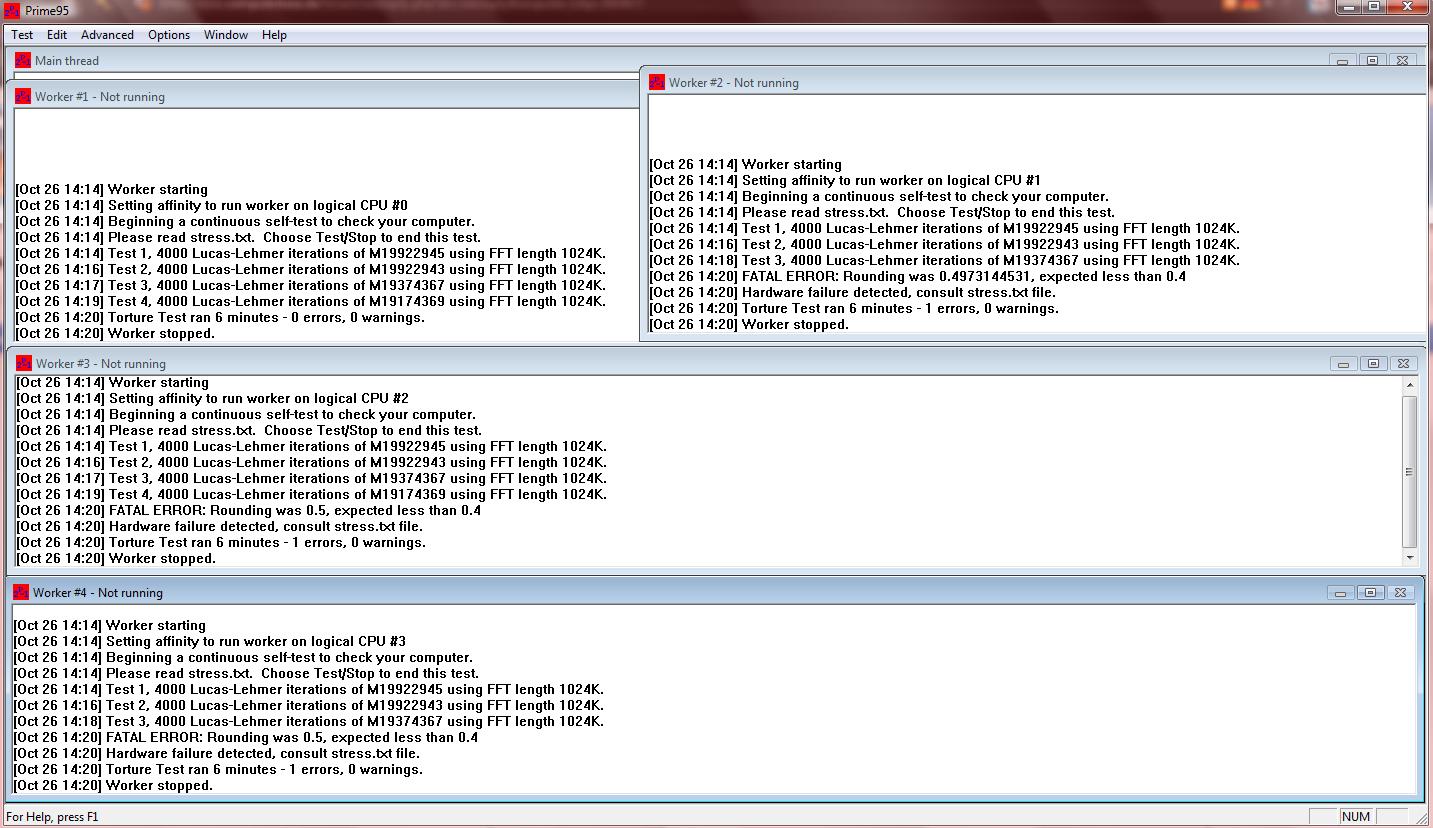The image size is (1433, 828).
Task: Close the Main thread child window
Action: [x=1403, y=61]
